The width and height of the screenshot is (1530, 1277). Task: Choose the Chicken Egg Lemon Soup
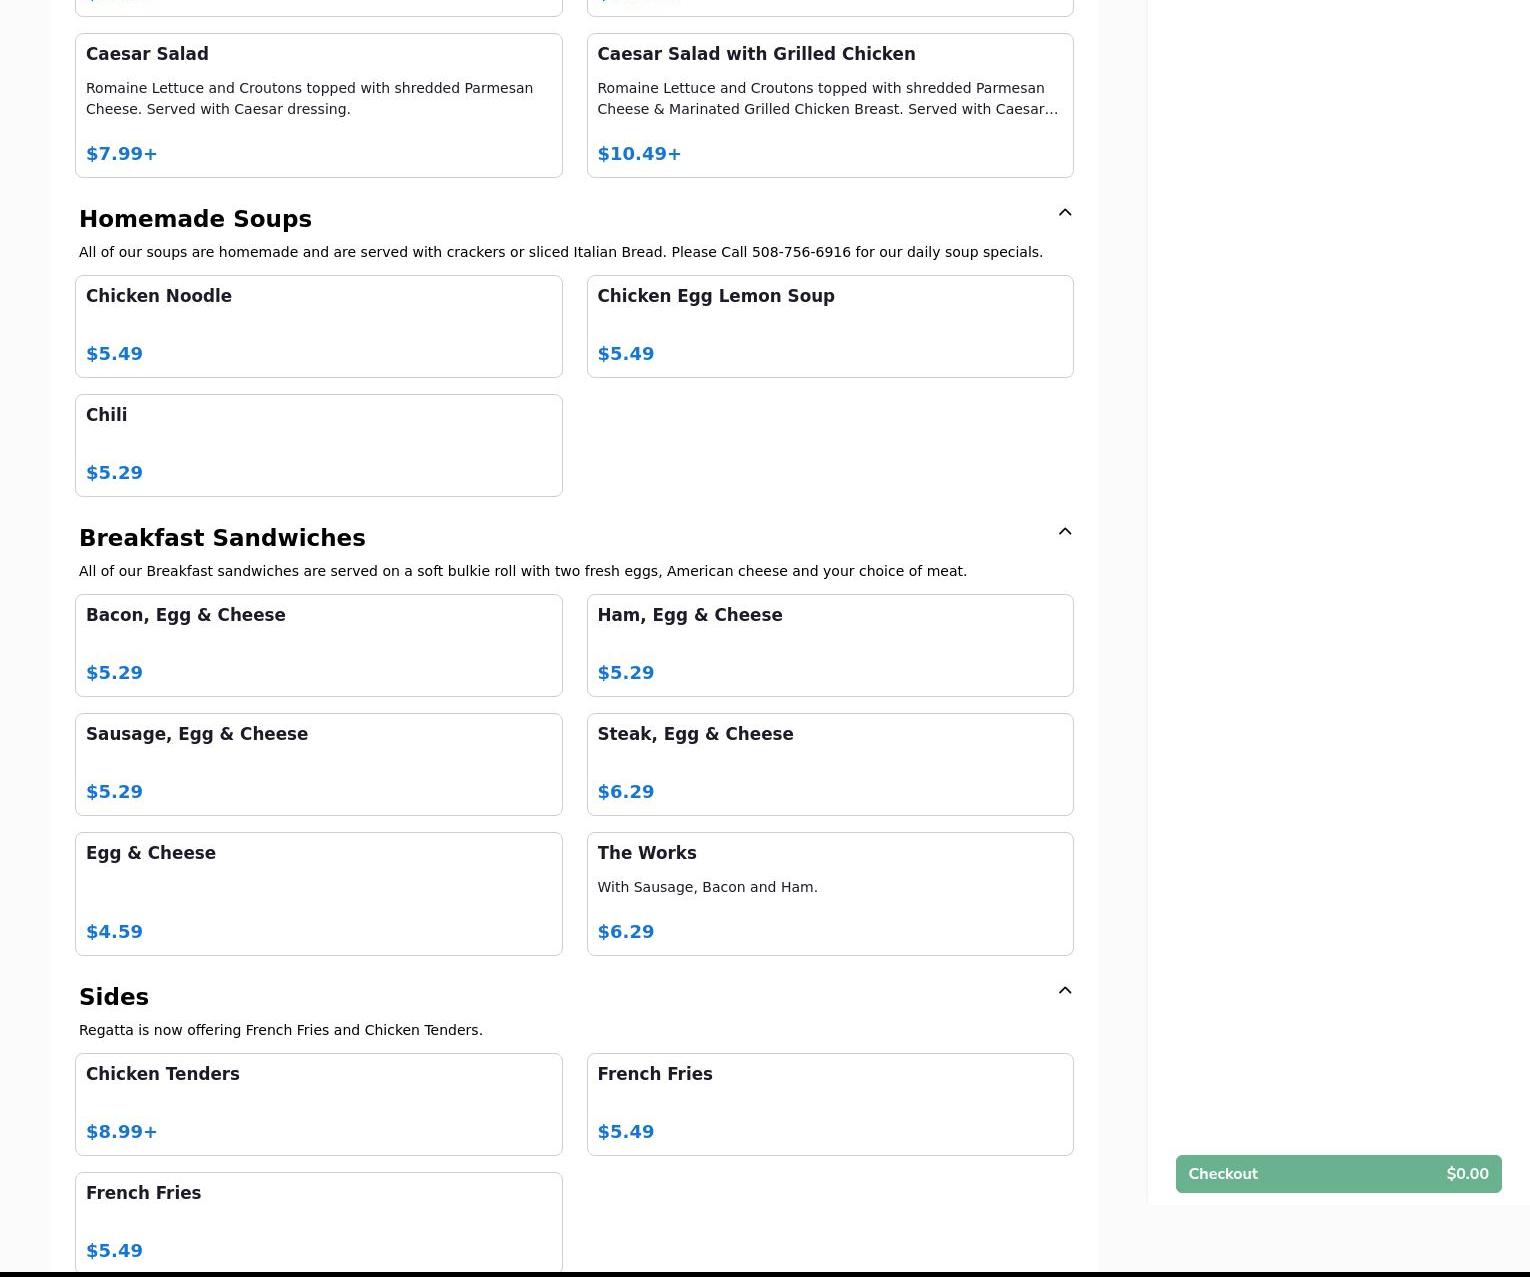829,326
